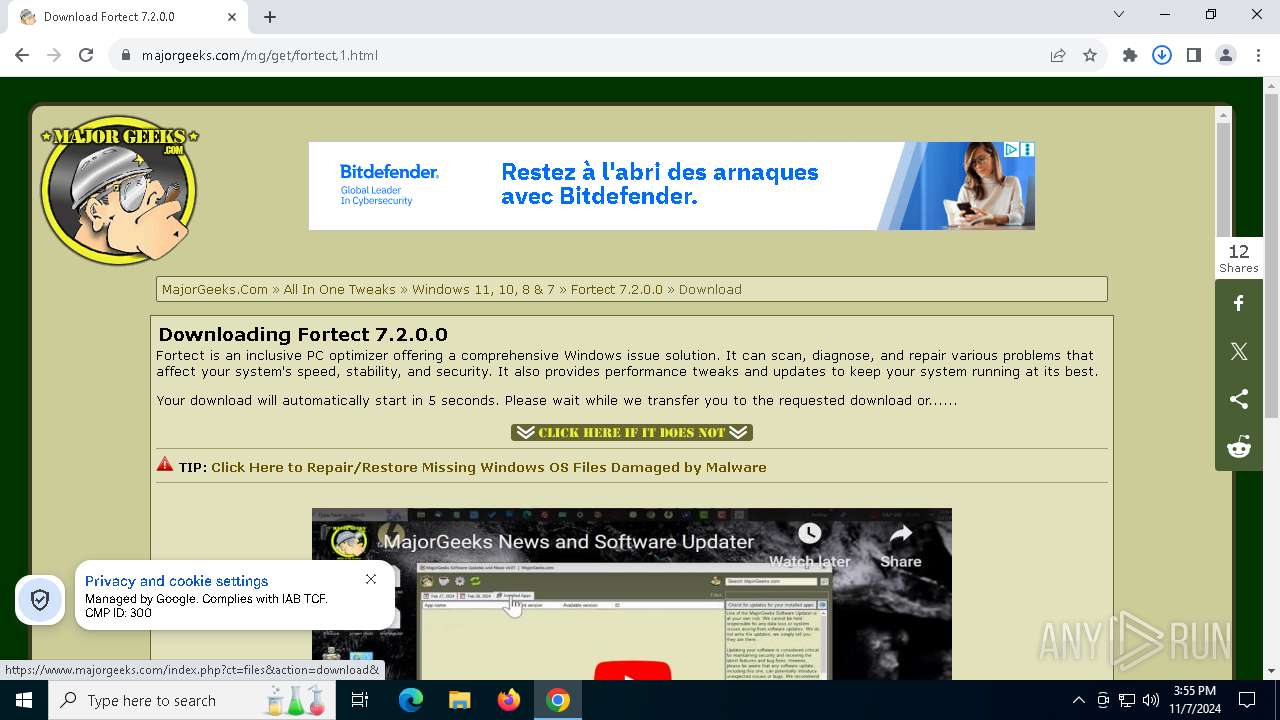
Task: Open network settings tray icon
Action: (x=1127, y=700)
